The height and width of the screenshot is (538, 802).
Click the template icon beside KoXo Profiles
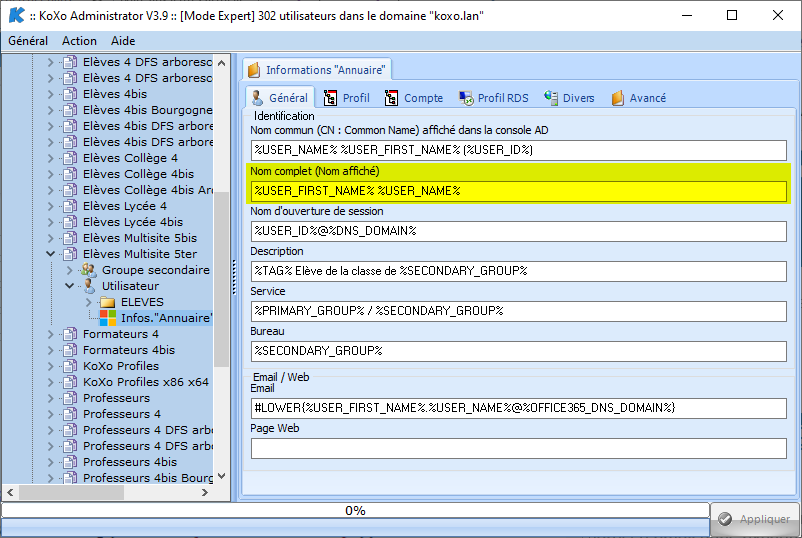[x=70, y=366]
